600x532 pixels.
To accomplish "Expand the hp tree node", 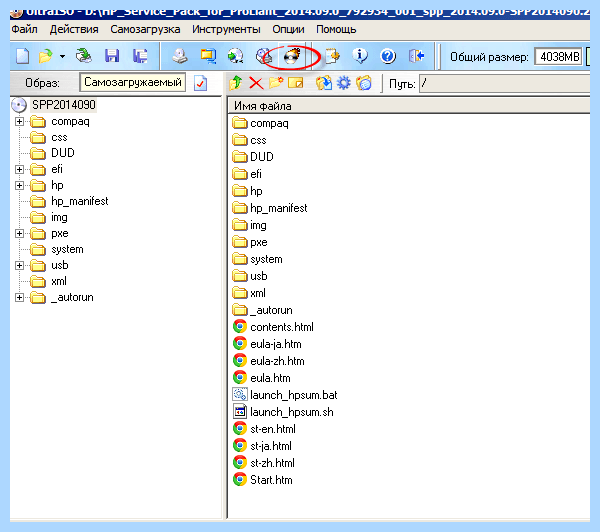I will [x=19, y=186].
